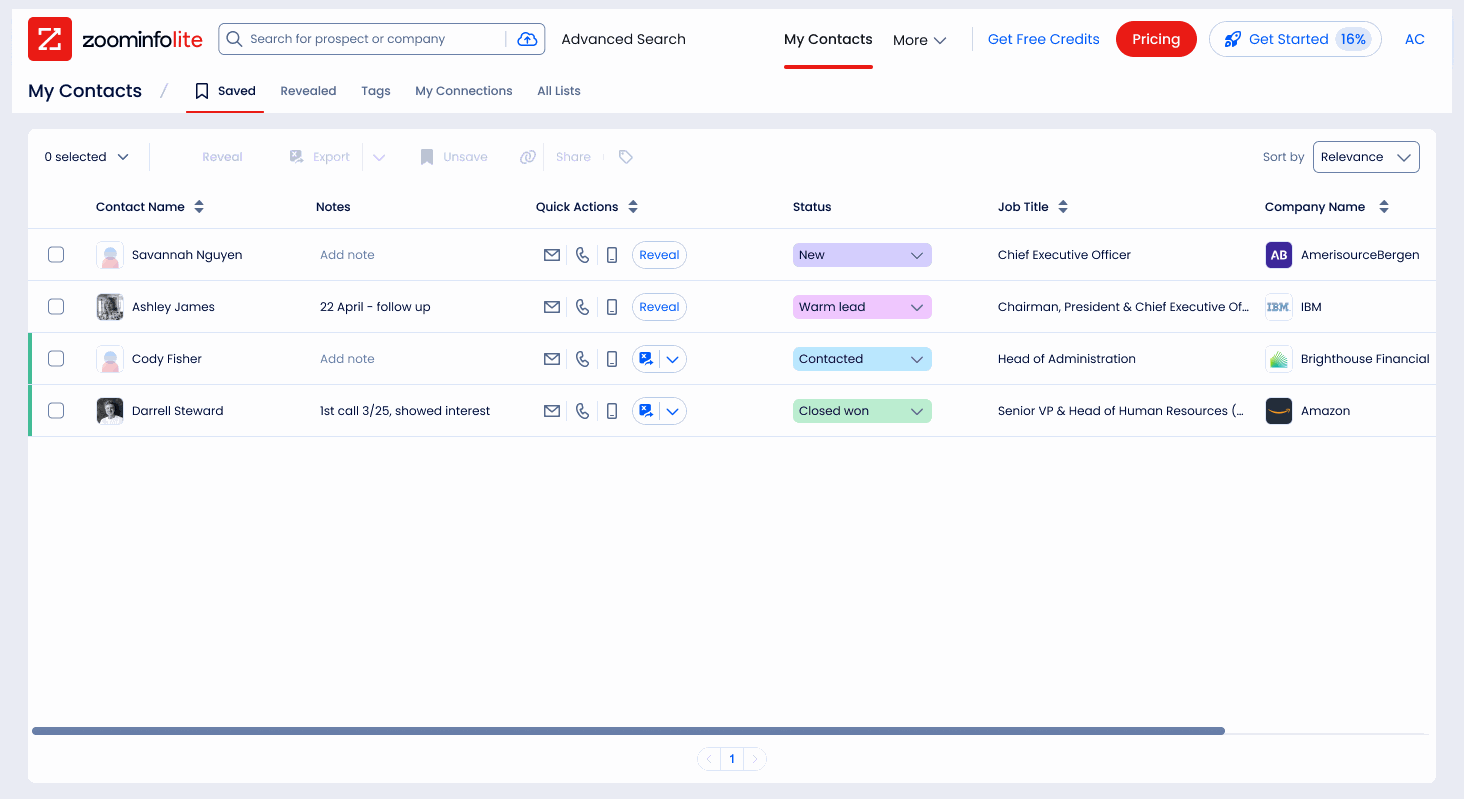
Task: Open My Contacts in top navigation
Action: 828,39
